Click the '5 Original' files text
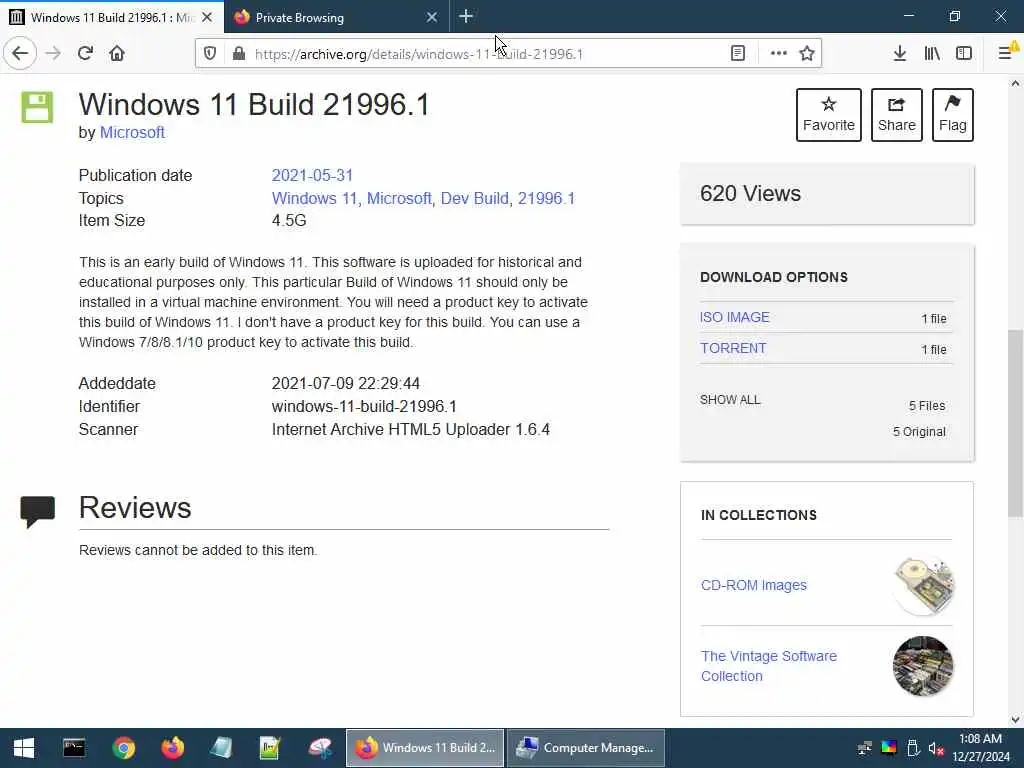1024x768 pixels. [919, 432]
